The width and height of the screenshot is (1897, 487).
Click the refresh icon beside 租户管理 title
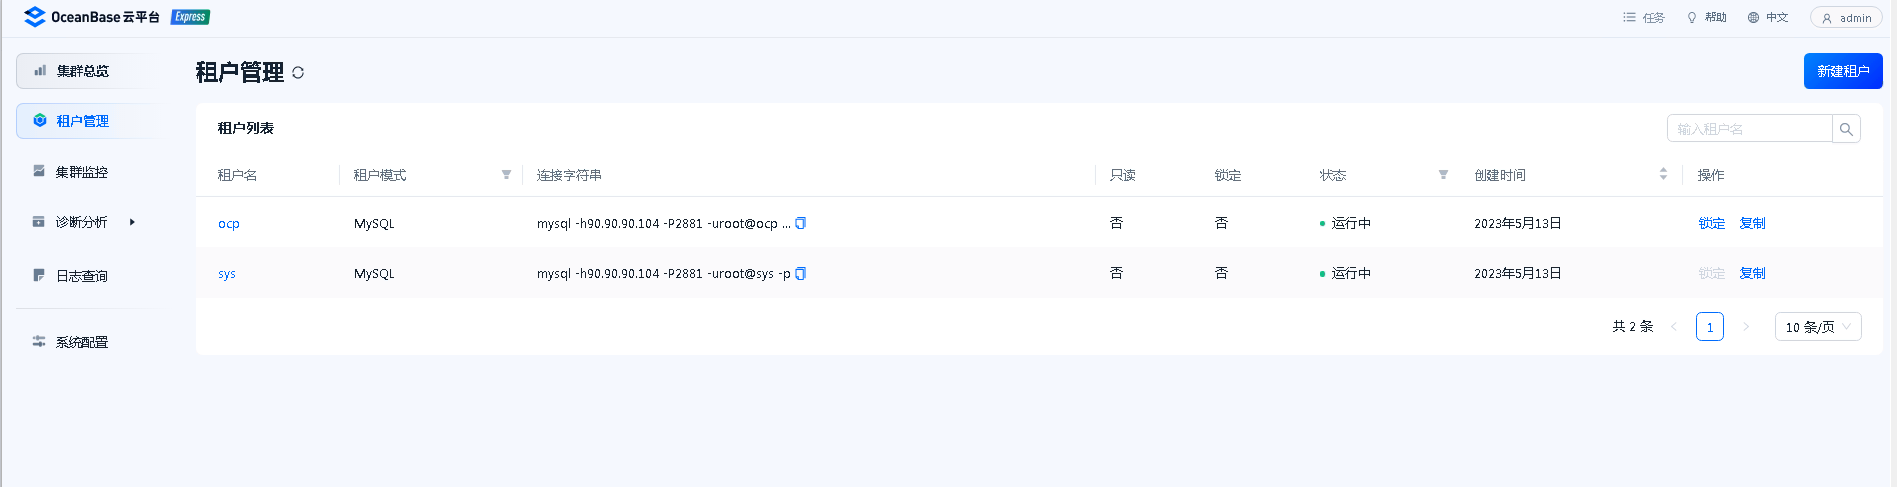pyautogui.click(x=298, y=73)
